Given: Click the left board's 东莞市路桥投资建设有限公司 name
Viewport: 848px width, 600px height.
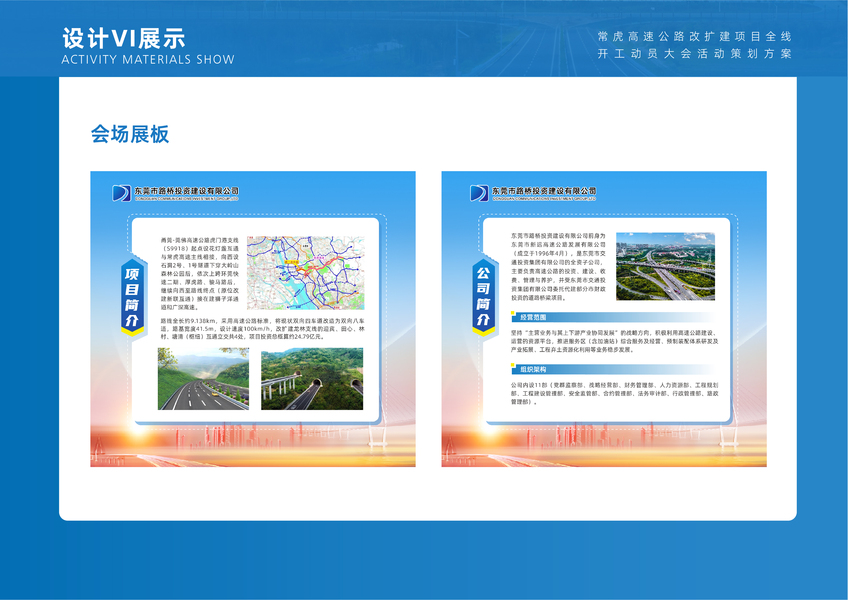Looking at the screenshot, I should click(x=187, y=191).
